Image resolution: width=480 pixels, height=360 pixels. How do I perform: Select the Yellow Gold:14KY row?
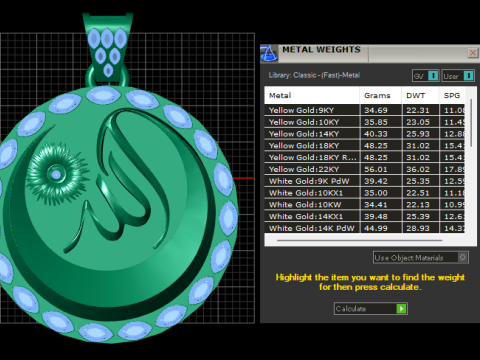[365, 134]
